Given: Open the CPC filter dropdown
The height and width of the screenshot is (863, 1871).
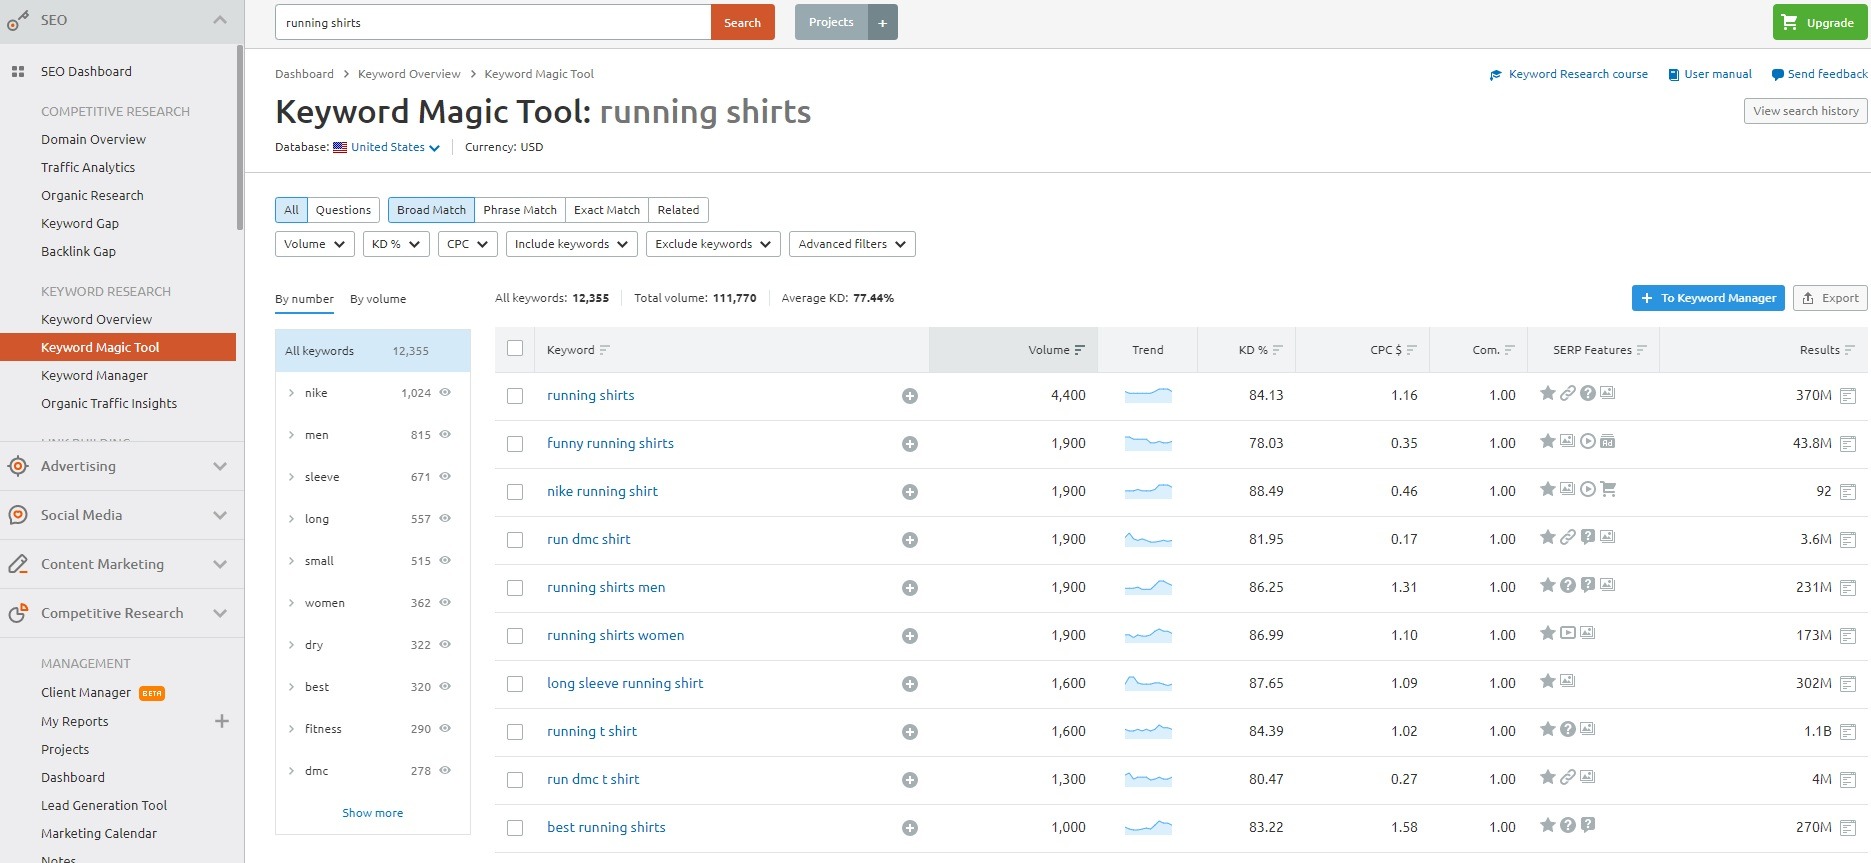Looking at the screenshot, I should [468, 244].
